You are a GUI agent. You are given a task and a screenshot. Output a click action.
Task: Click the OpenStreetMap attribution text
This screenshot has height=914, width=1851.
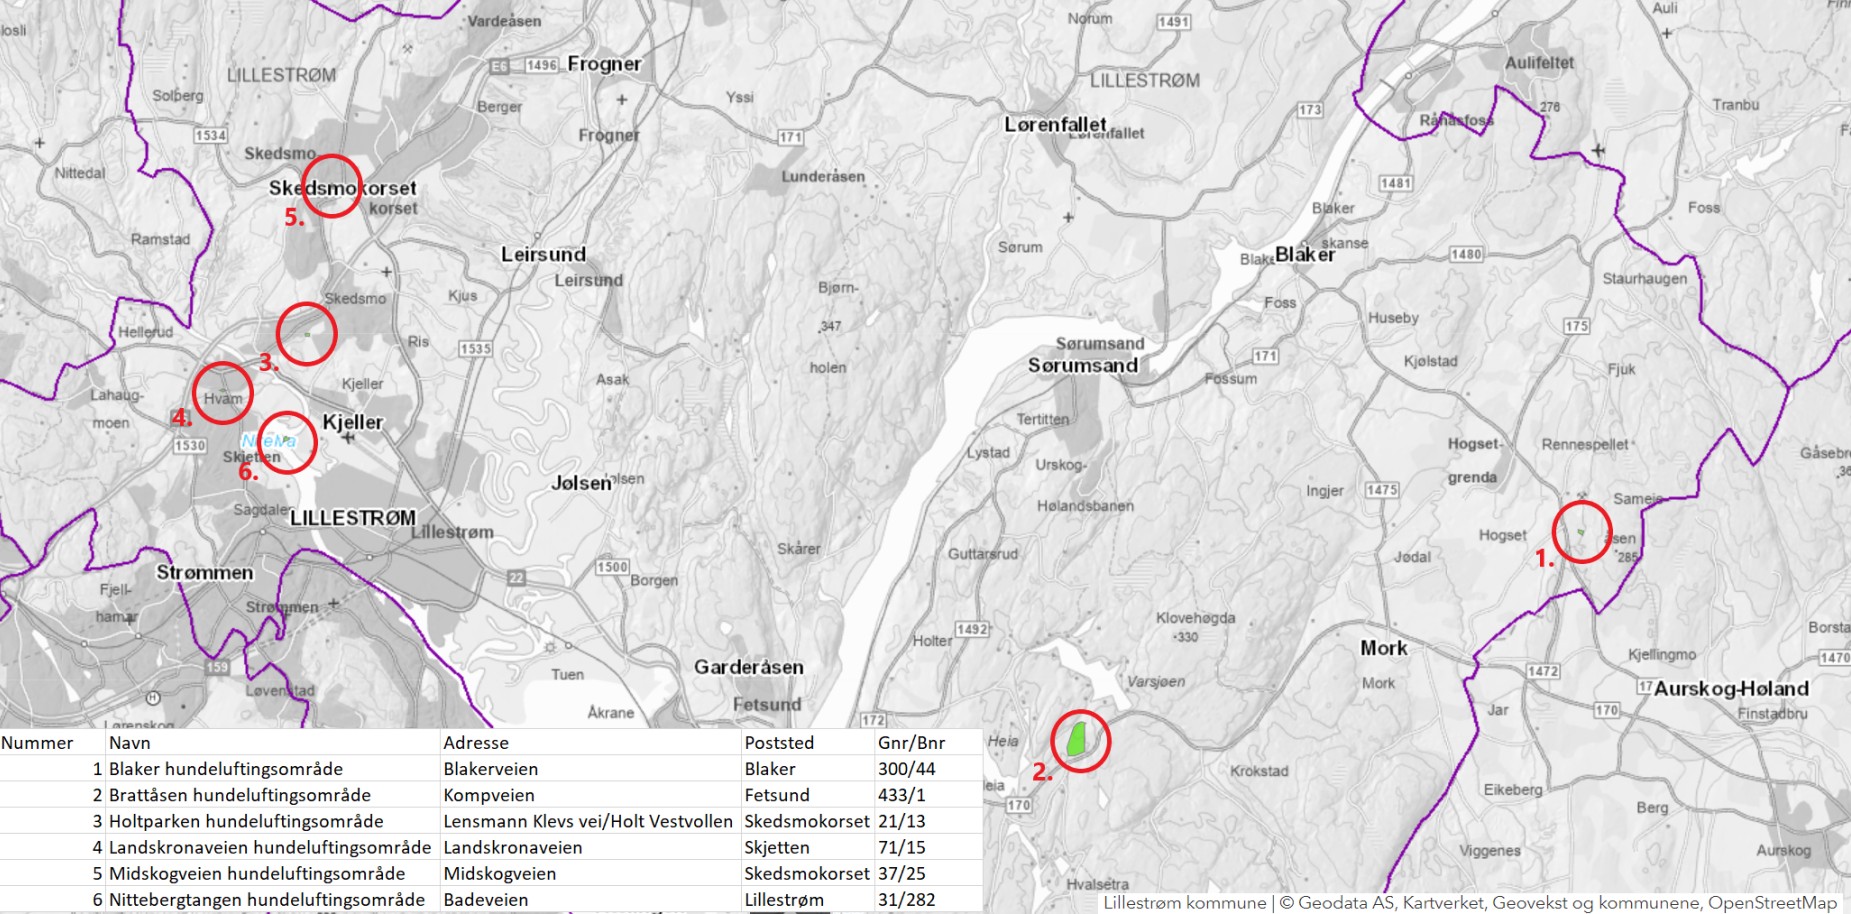(x=1772, y=903)
